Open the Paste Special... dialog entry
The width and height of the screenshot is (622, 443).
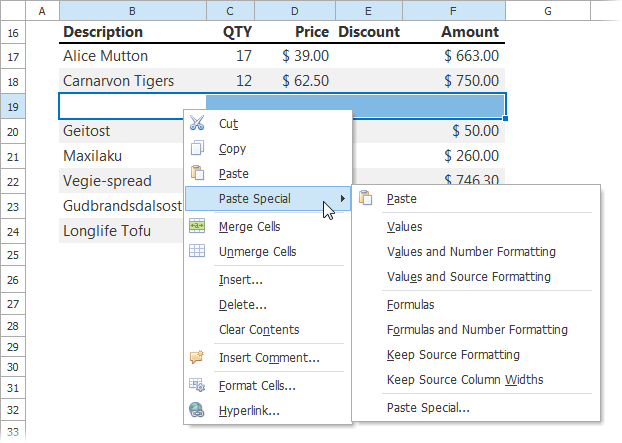coord(427,408)
